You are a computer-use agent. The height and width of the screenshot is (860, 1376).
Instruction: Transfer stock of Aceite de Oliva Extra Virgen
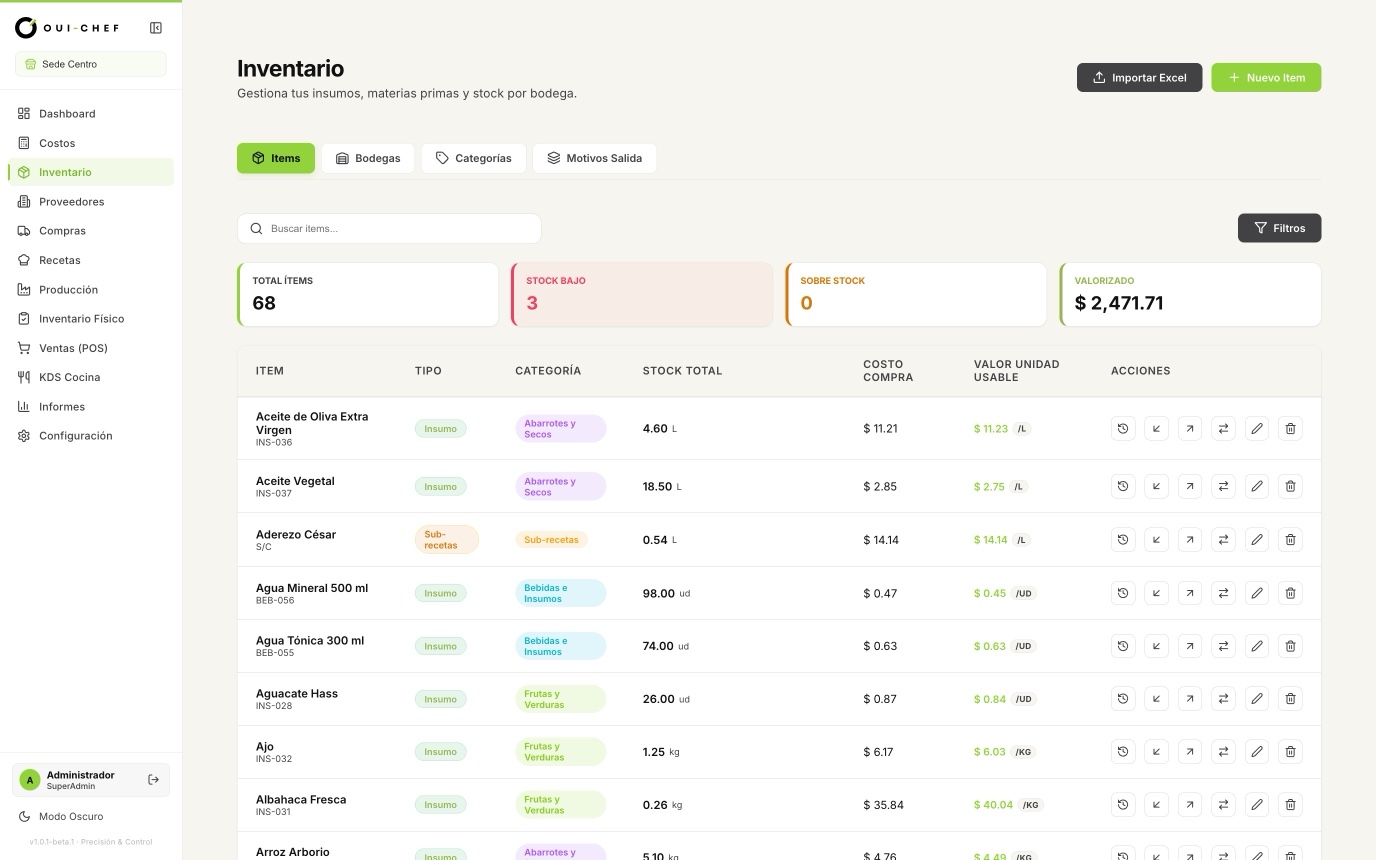pyautogui.click(x=1223, y=429)
